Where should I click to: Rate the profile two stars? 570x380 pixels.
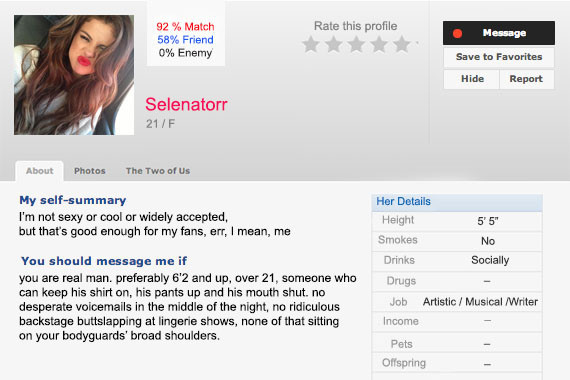click(334, 44)
